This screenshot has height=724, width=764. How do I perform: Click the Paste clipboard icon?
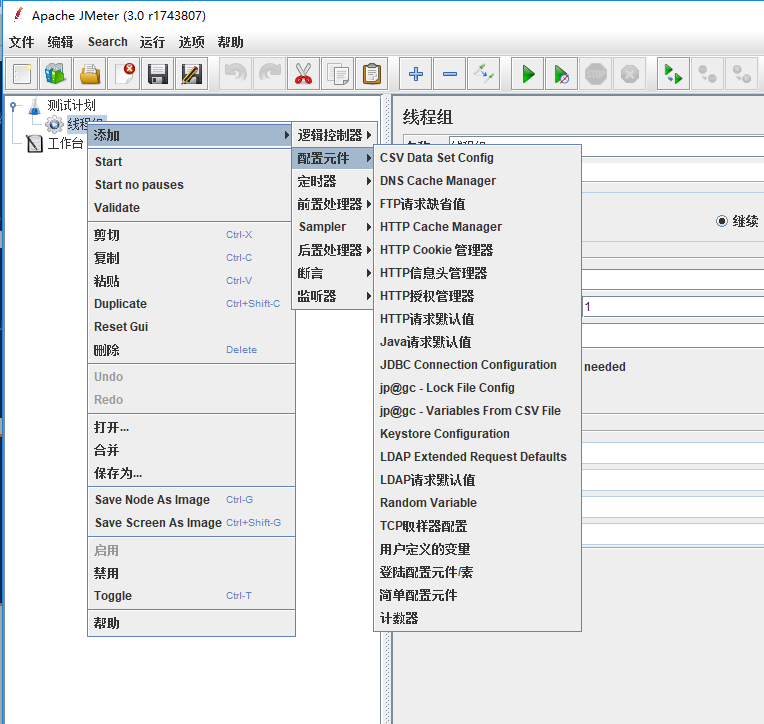click(372, 74)
